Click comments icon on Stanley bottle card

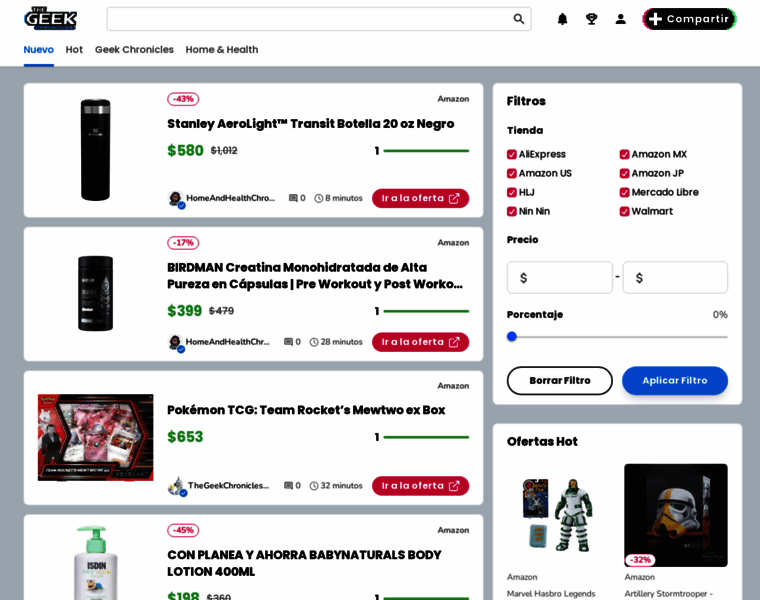coord(293,198)
